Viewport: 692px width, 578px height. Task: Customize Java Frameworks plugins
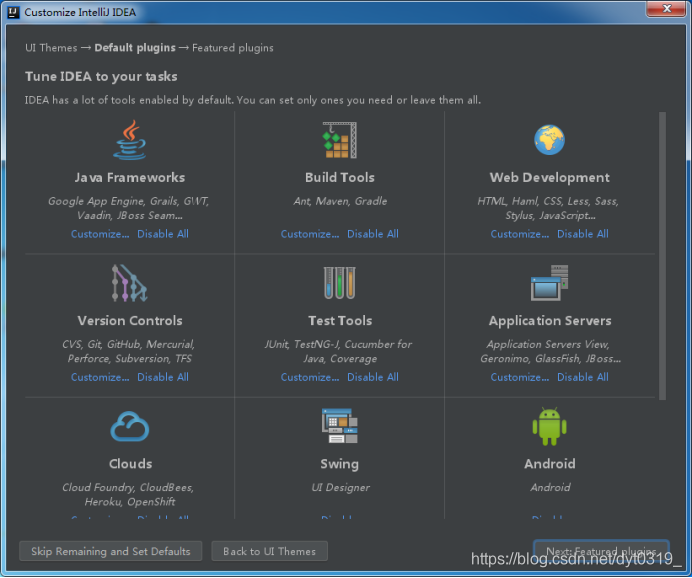(100, 234)
